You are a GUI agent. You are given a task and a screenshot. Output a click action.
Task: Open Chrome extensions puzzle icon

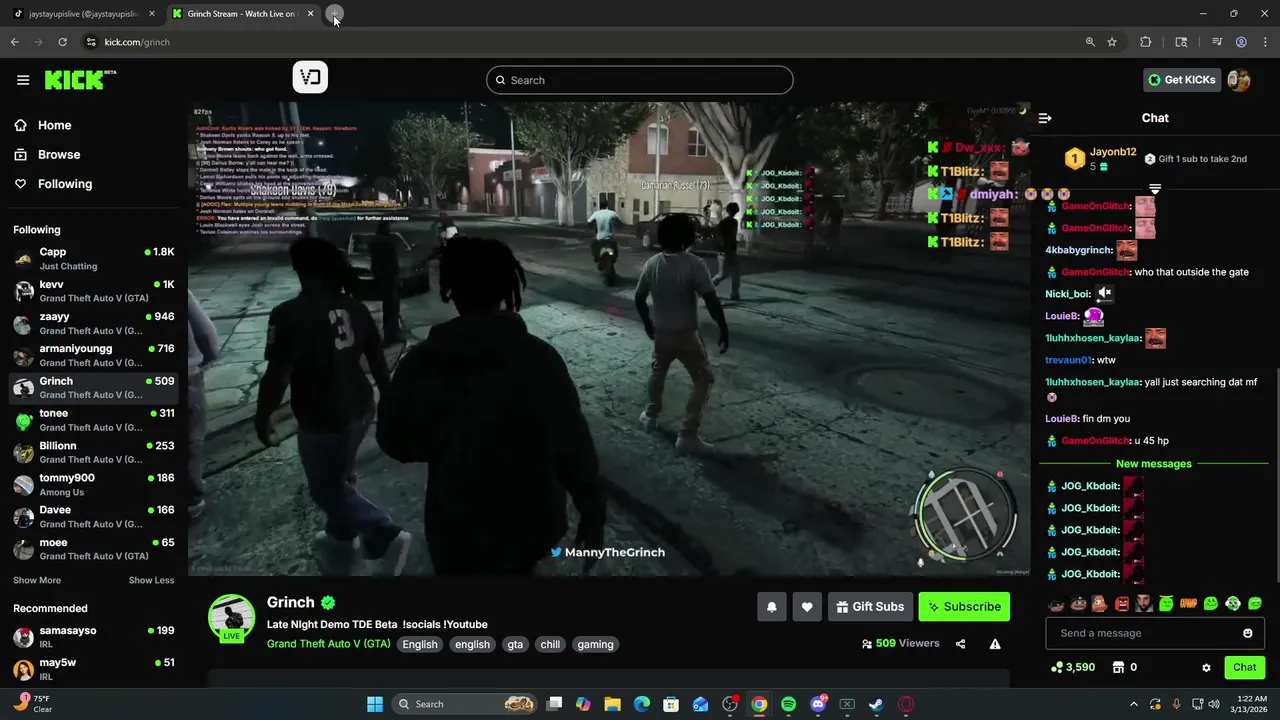(1146, 42)
